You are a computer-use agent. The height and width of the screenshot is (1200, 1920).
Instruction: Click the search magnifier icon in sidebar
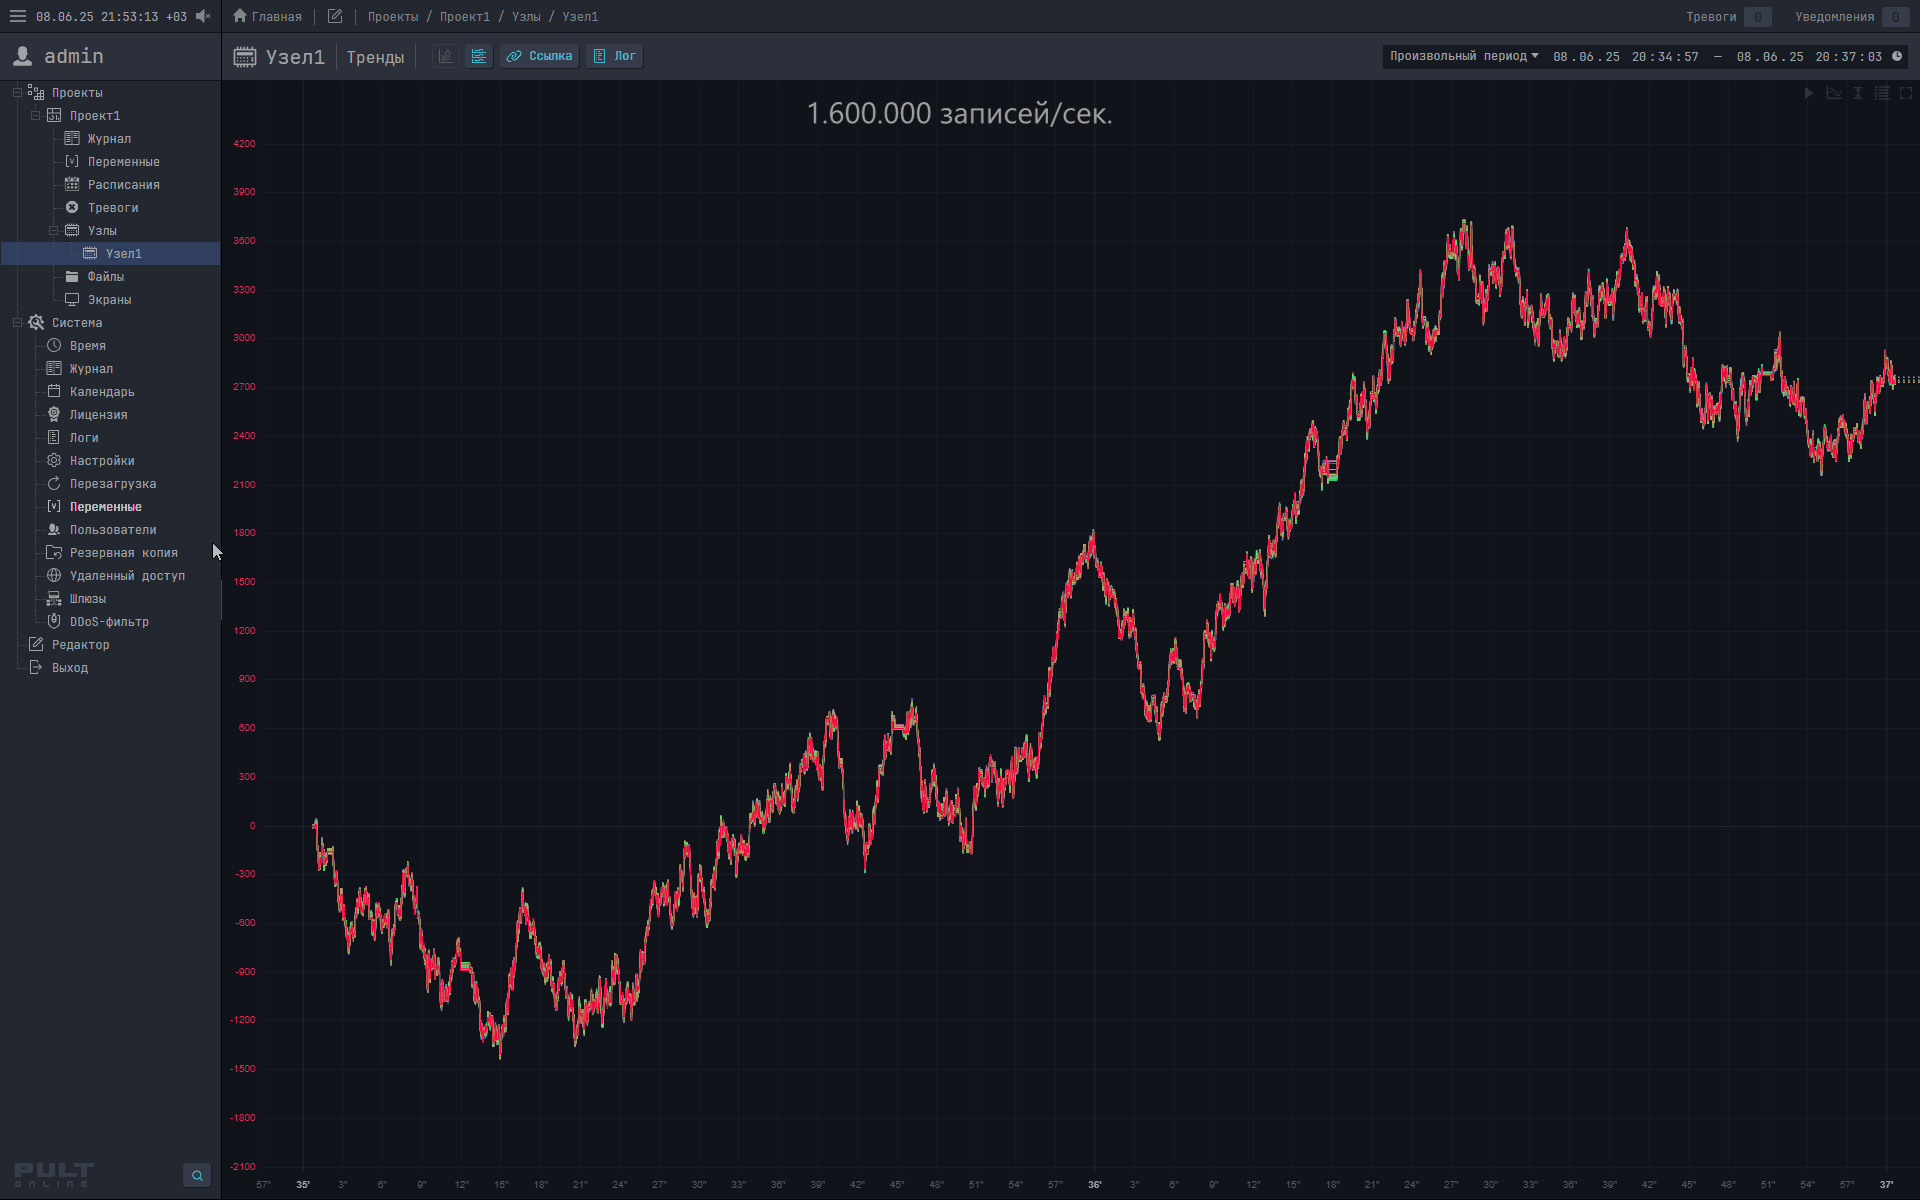tap(197, 1175)
